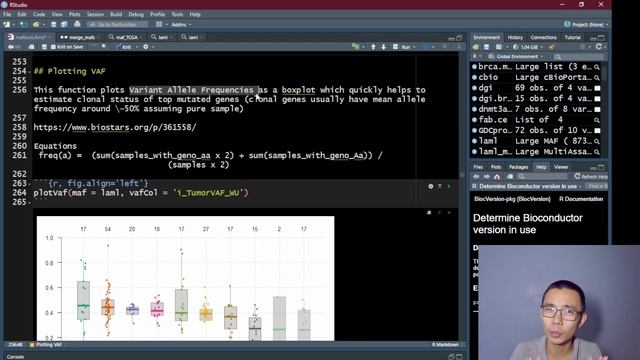Clear environment objects broom icon
Image resolution: width=640 pixels, height=360 pixels.
pos(552,47)
